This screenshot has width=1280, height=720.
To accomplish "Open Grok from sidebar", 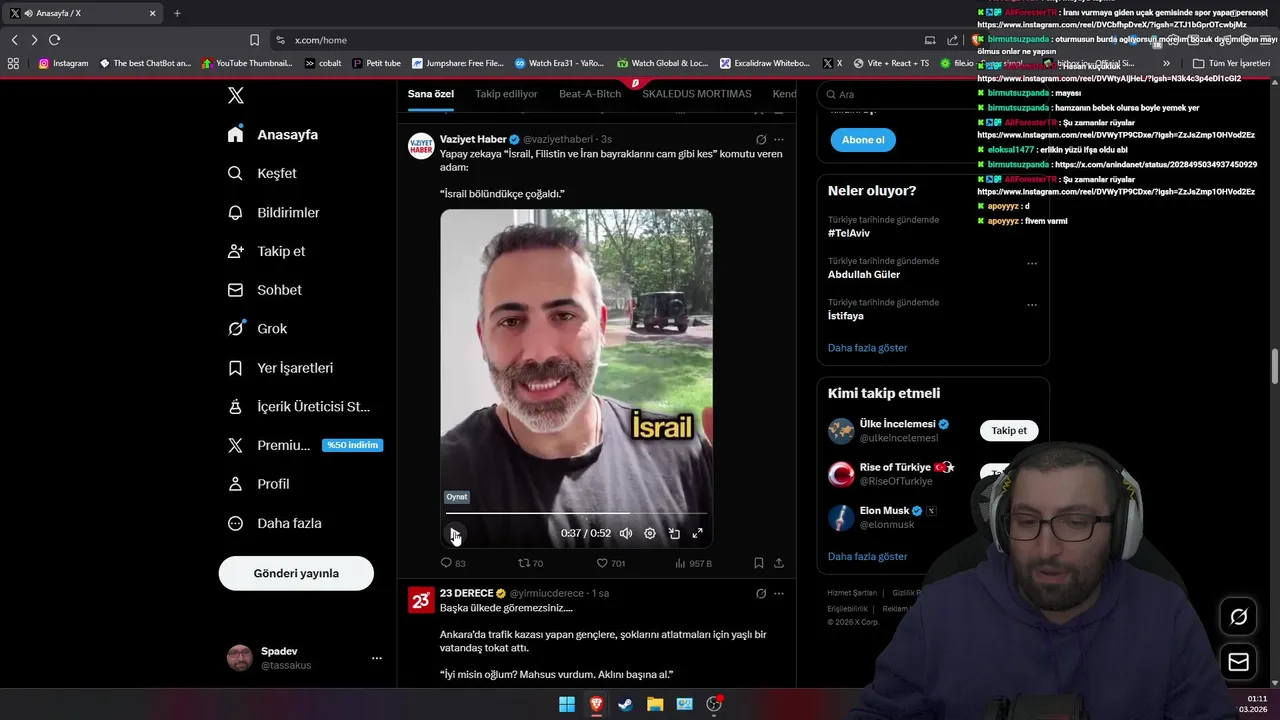I will (x=258, y=328).
